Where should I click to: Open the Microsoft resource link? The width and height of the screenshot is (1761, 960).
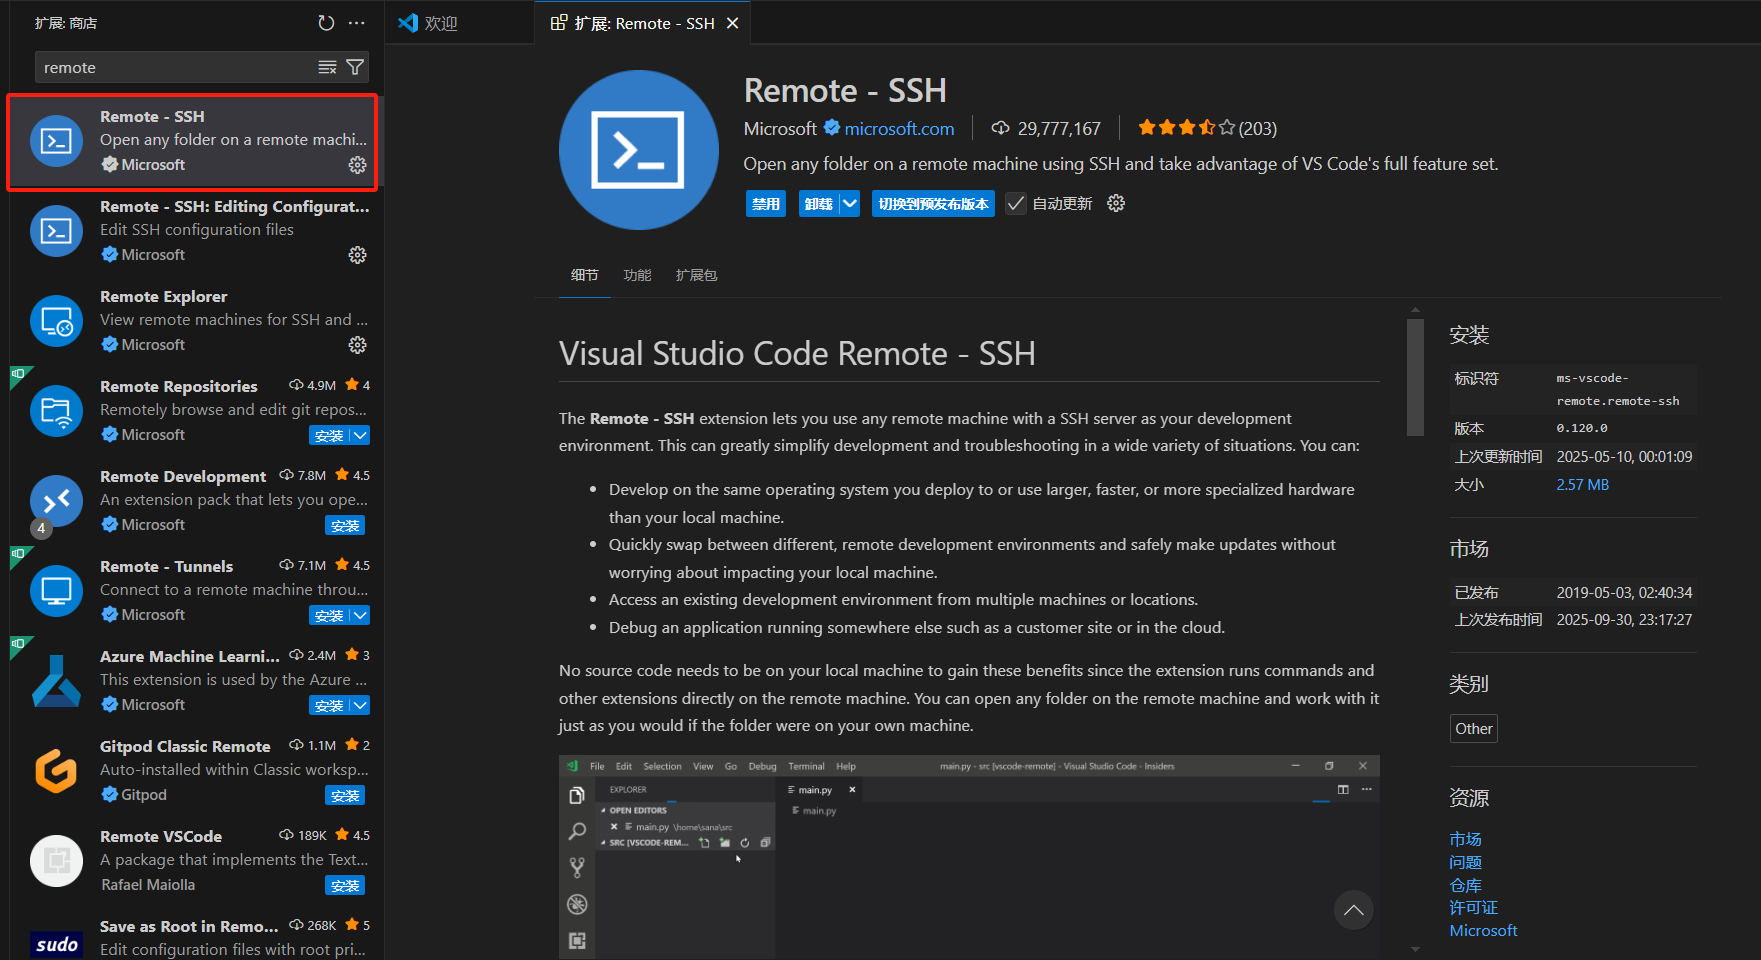click(1483, 930)
